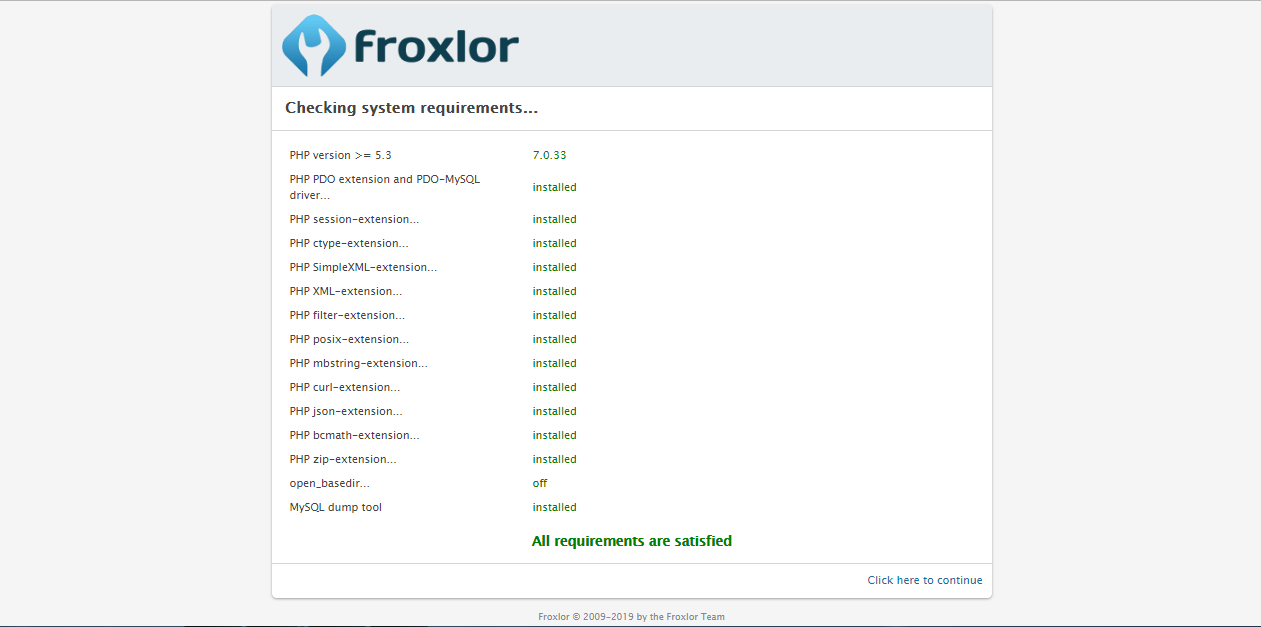1261x627 pixels.
Task: Click the "MySQL dump tool" label
Action: 335,507
